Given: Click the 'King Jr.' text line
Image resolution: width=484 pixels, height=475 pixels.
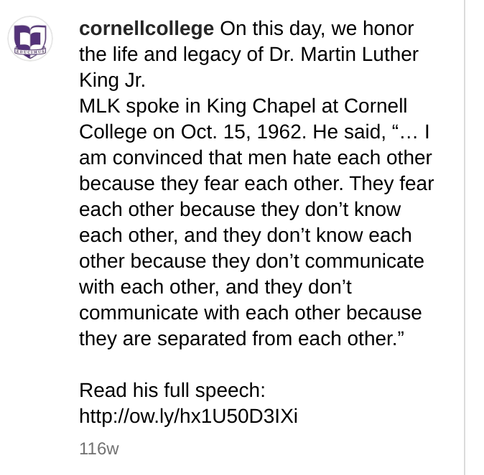Looking at the screenshot, I should click(112, 80).
